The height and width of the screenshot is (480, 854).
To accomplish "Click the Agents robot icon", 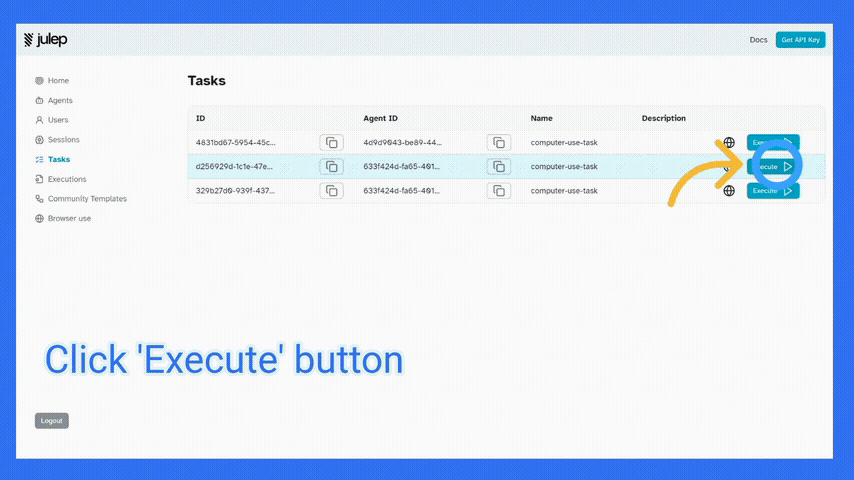I will tap(39, 100).
